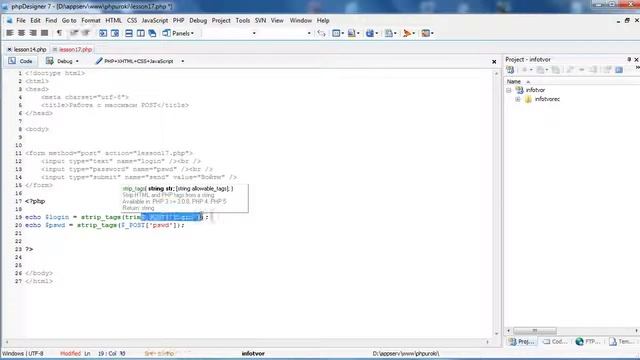Click the align center toolbar icon
640x360 pixels.
point(22,33)
